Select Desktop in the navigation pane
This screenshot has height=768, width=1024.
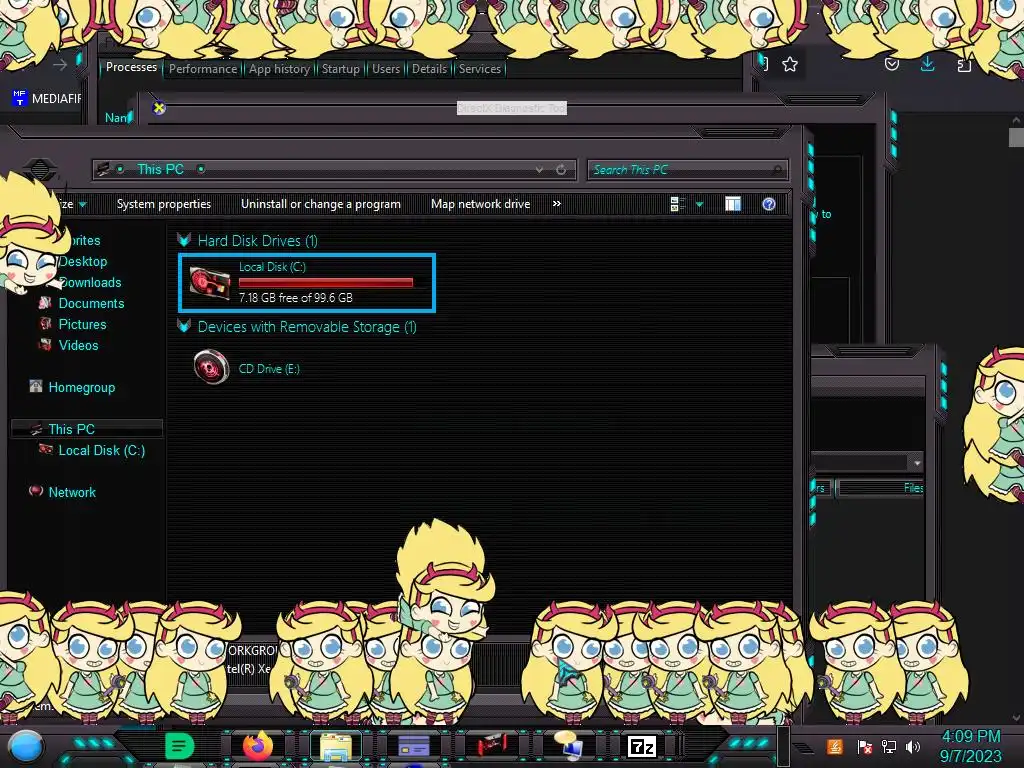click(83, 261)
